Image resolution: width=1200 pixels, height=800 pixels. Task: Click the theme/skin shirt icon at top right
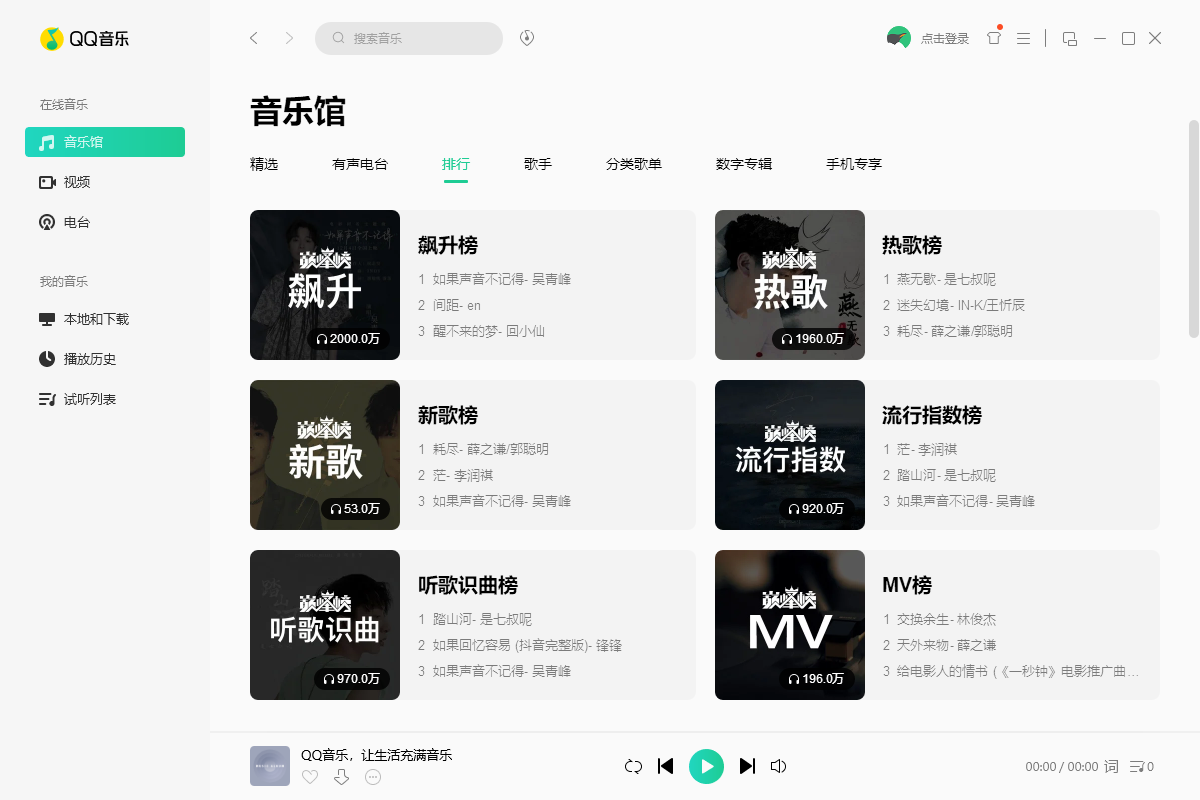992,37
